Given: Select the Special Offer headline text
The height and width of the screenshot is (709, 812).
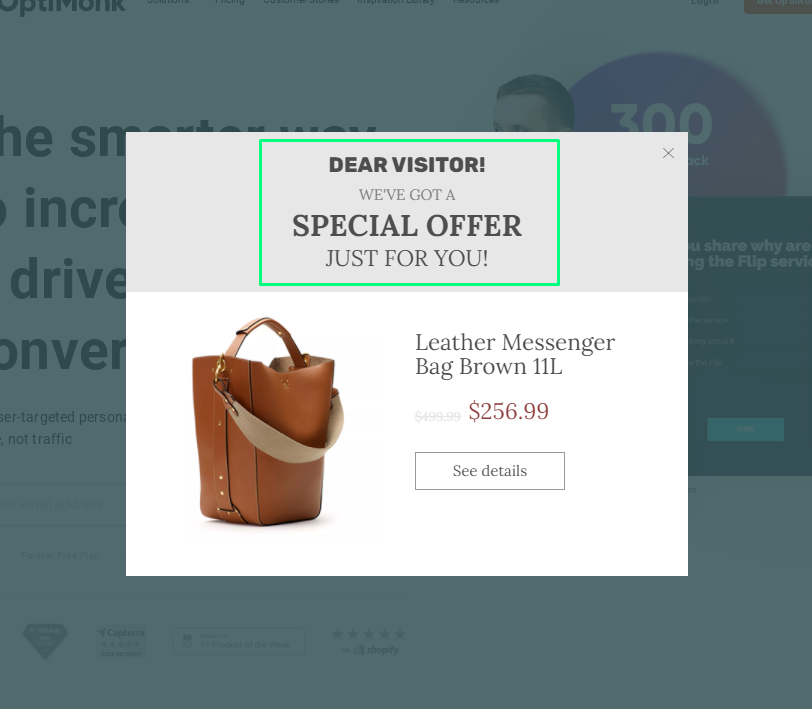Looking at the screenshot, I should point(407,226).
